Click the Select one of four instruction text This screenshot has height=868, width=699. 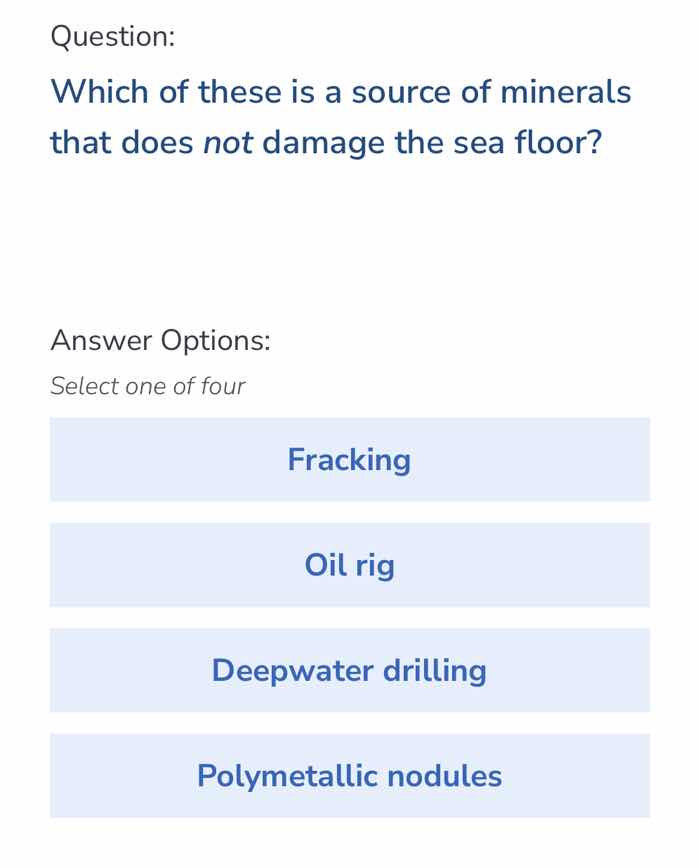click(147, 386)
